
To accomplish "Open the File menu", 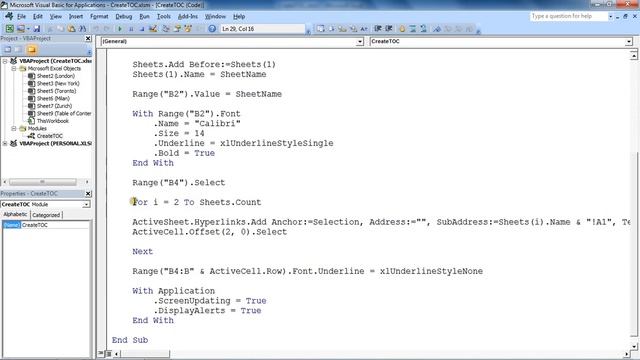I will pyautogui.click(x=21, y=16).
